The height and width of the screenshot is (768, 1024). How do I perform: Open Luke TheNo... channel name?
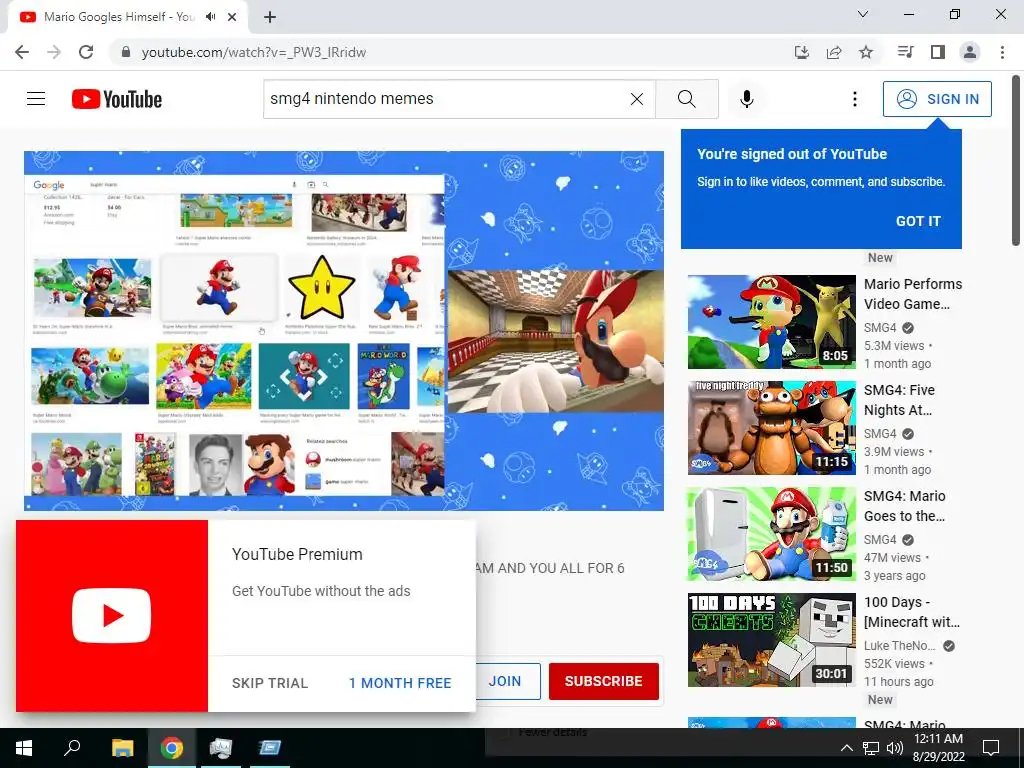(x=899, y=645)
